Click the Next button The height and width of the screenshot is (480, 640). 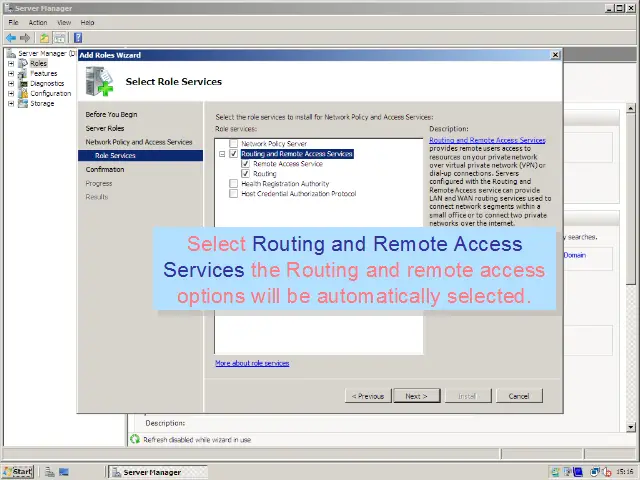tap(417, 396)
